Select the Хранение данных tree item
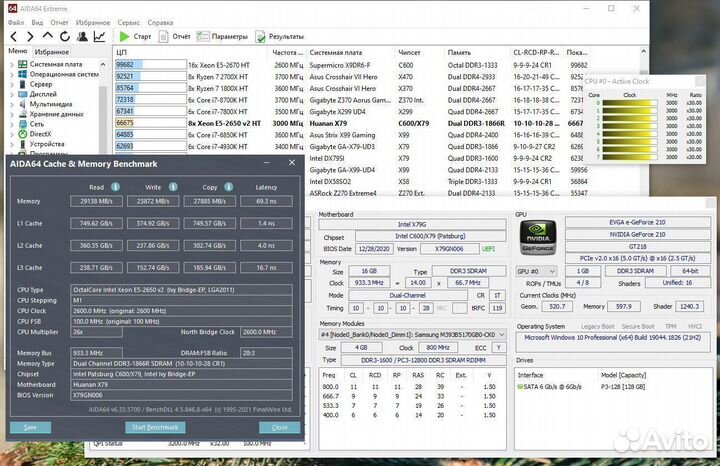 tap(56, 114)
